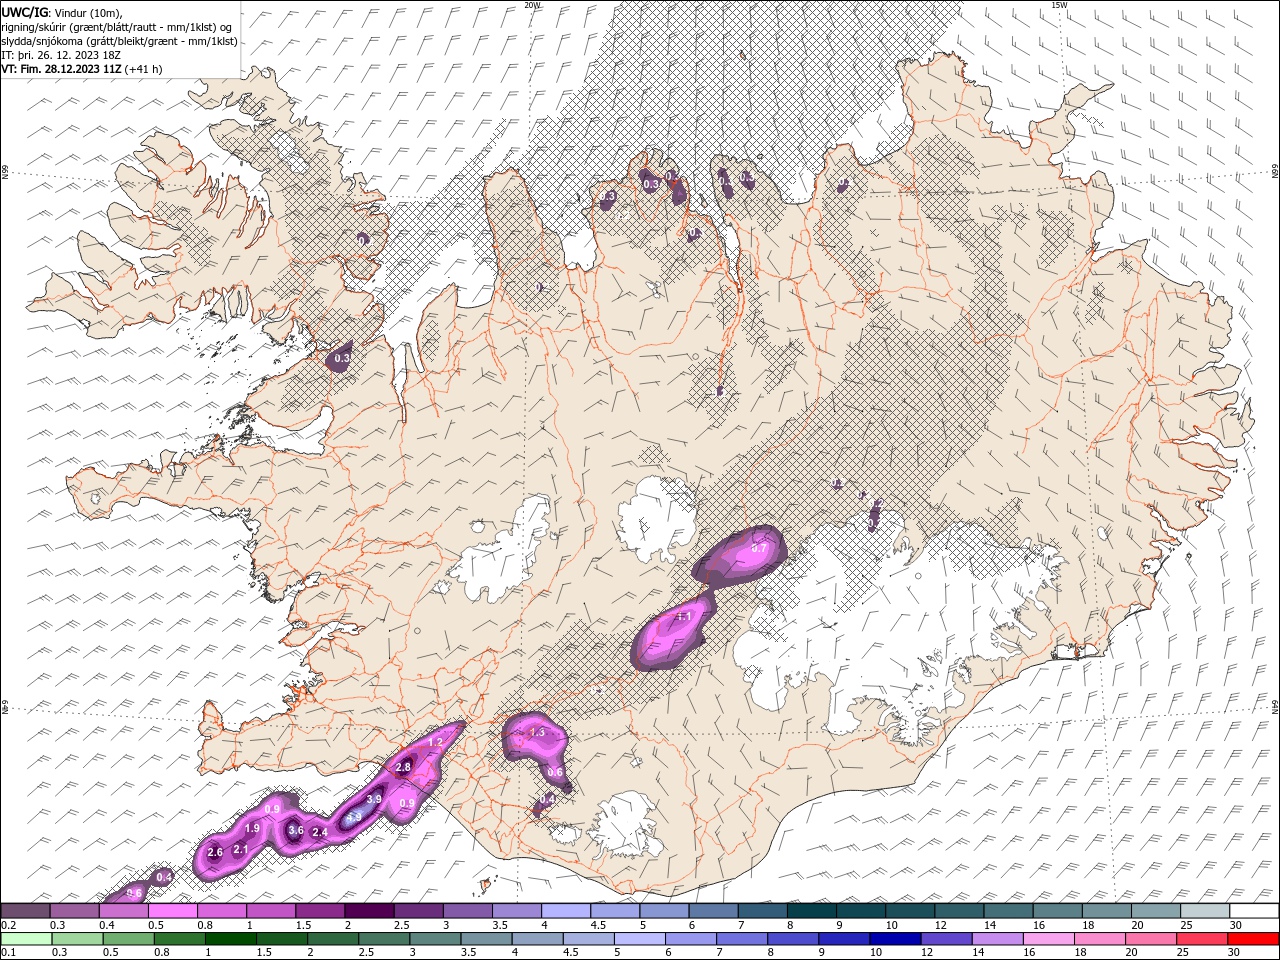Viewport: 1280px width, 960px height.
Task: Click the 'rigning/skúrir' legend description line
Action: [x=117, y=27]
